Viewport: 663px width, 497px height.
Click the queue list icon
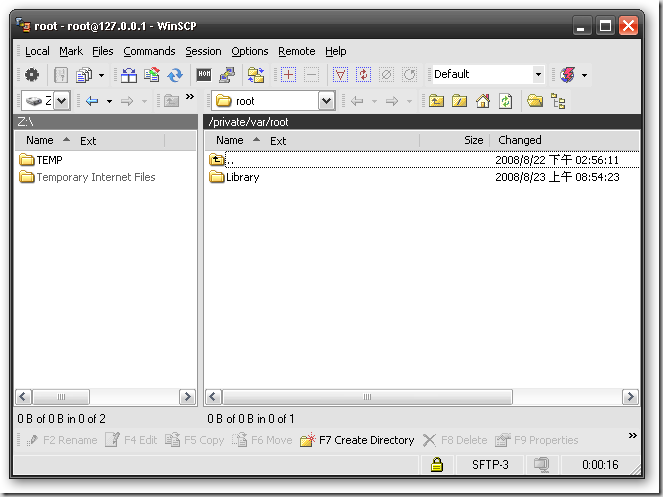[x=84, y=75]
